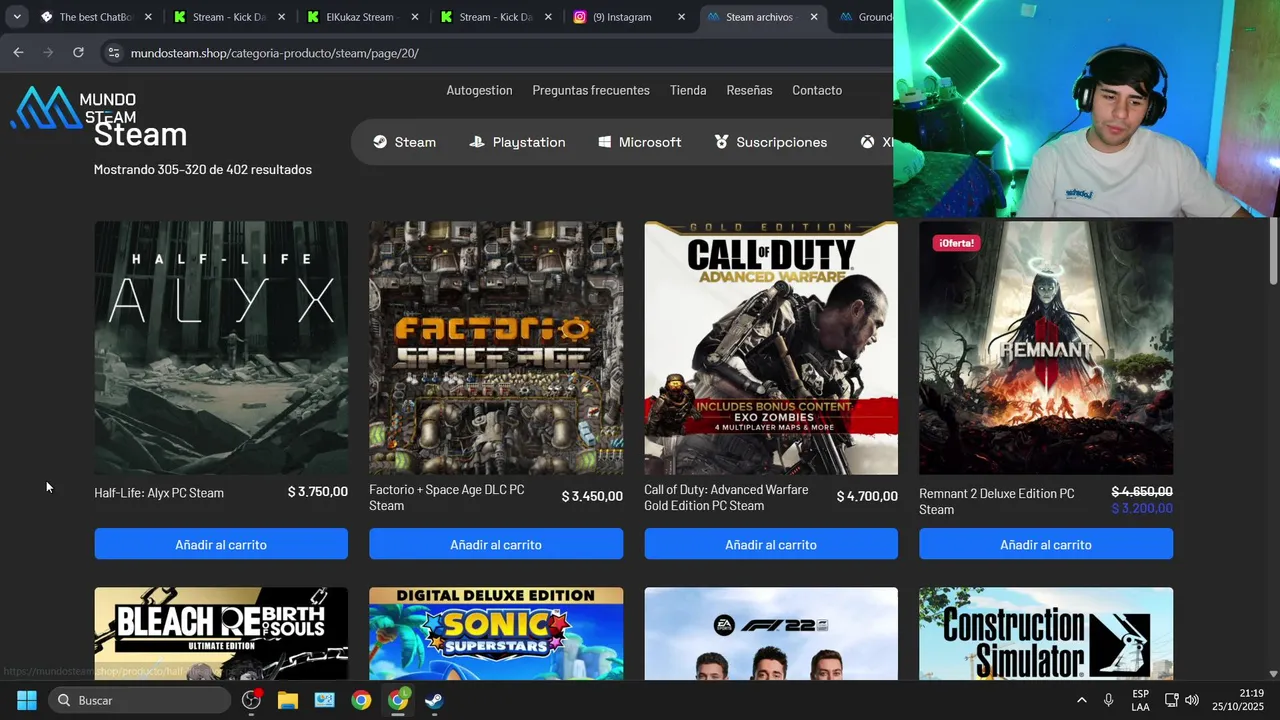This screenshot has width=1280, height=720.
Task: Open the Steam app from the taskbar
Action: pos(434,700)
